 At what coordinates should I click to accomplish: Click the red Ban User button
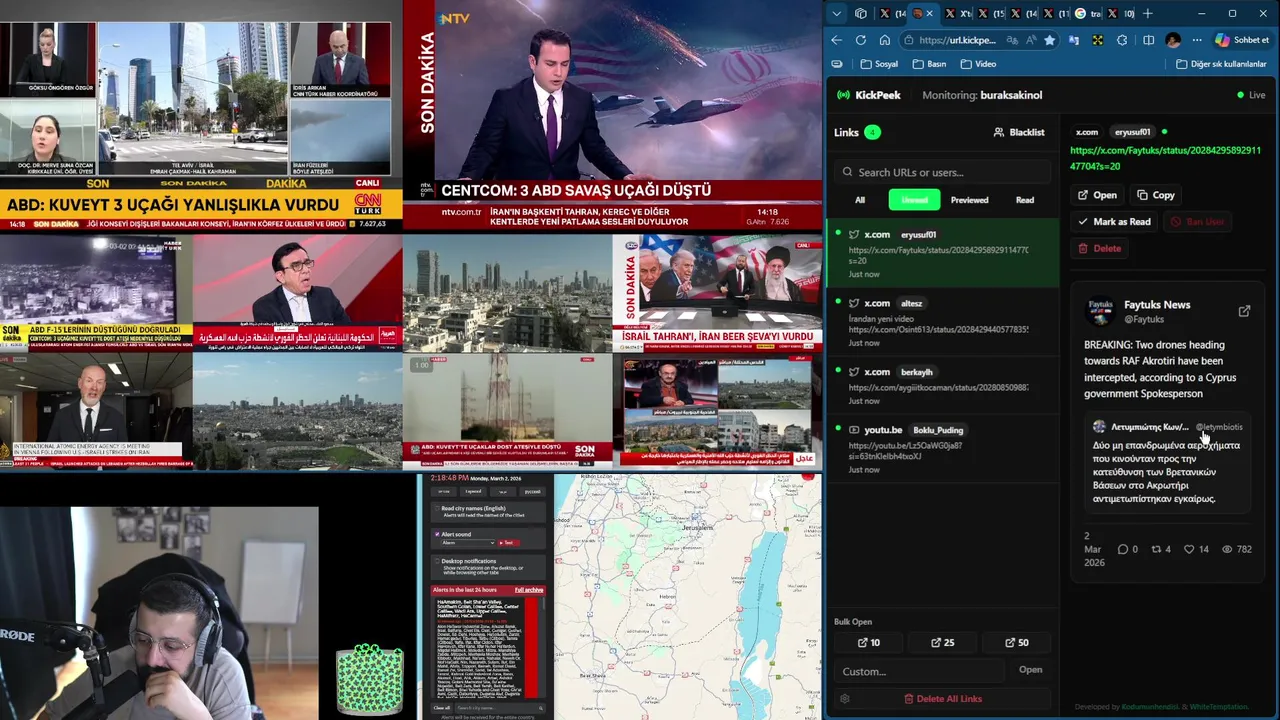tap(1197, 222)
